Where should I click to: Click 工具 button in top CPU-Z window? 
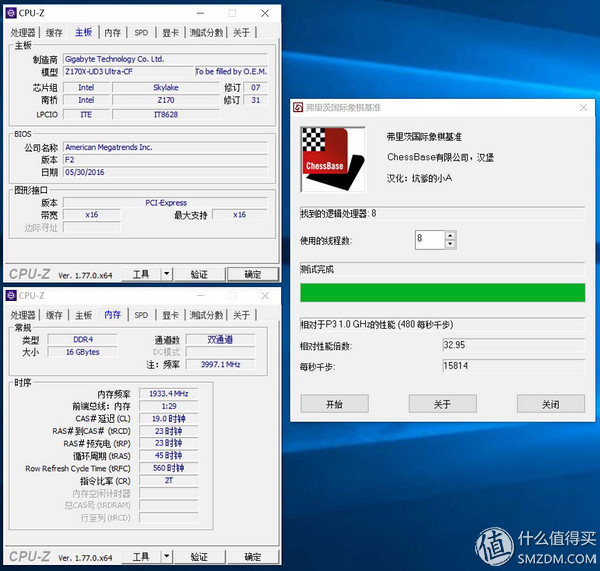[141, 274]
